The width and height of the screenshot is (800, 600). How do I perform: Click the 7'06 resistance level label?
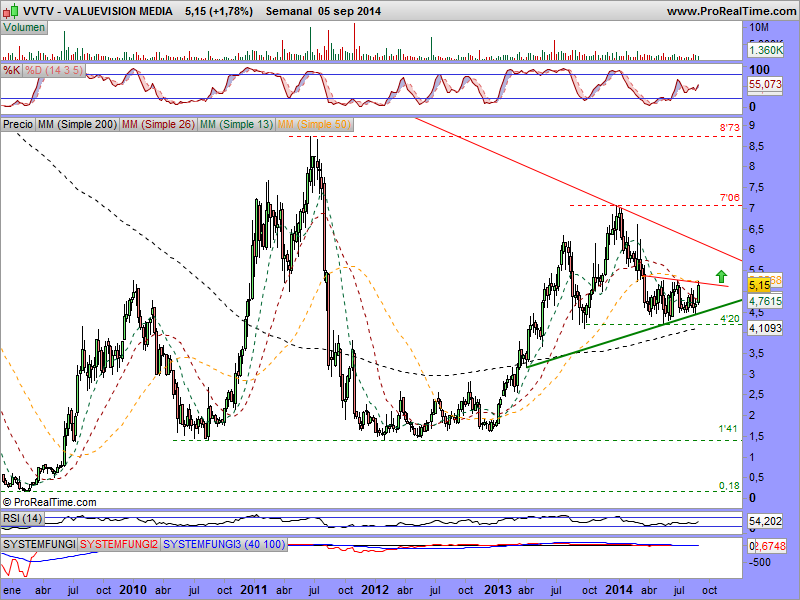pyautogui.click(x=729, y=197)
